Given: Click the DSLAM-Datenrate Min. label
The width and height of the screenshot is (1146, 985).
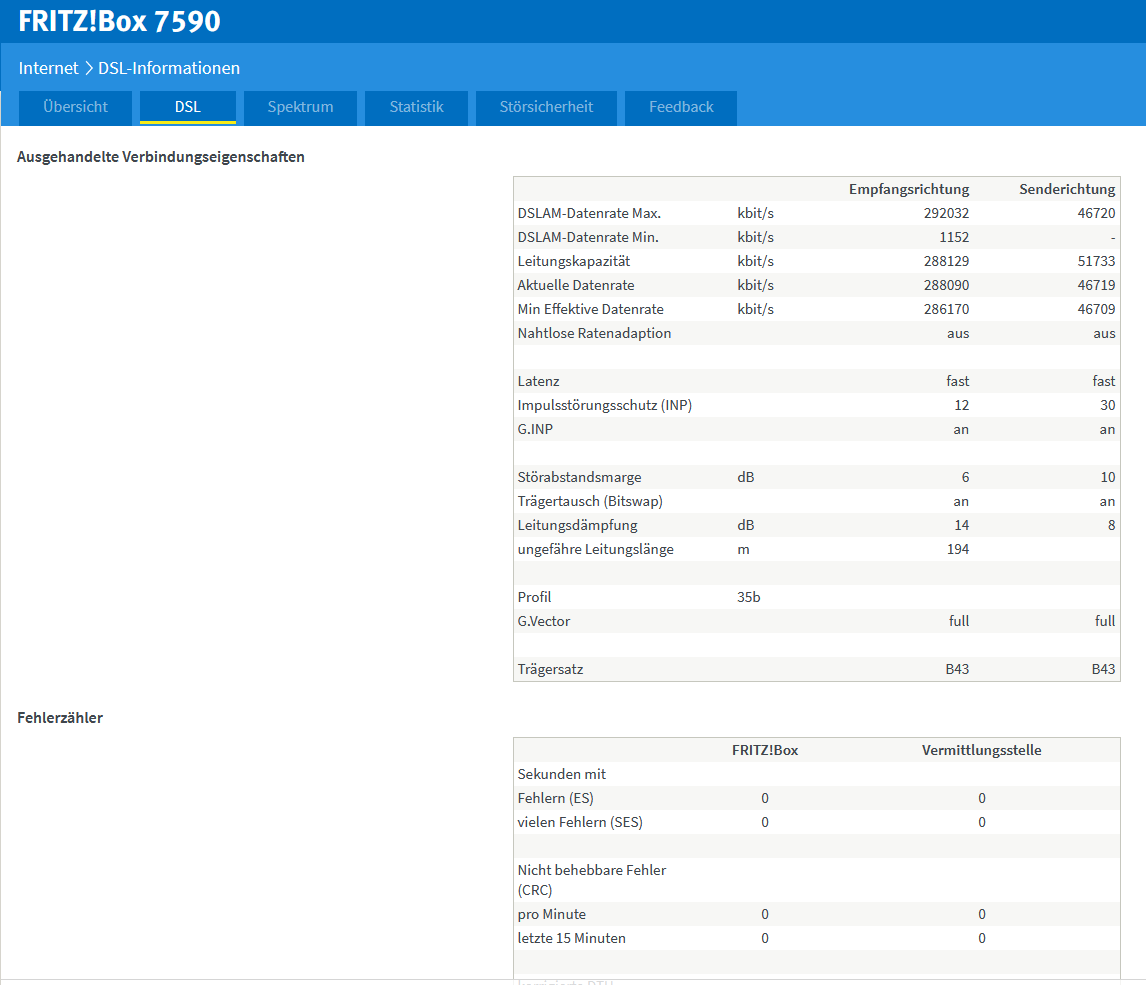Looking at the screenshot, I should click(588, 237).
